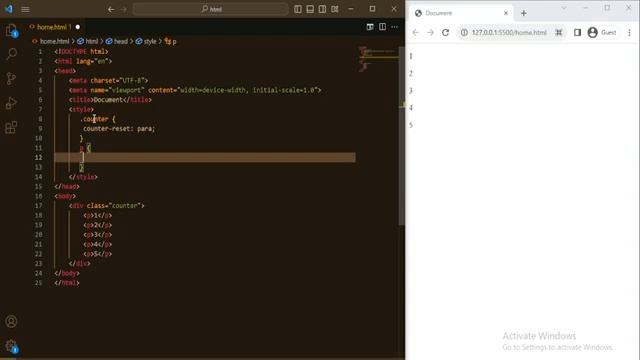Open the Search view in activity bar
Screen dimensions: 640x360
point(11,53)
